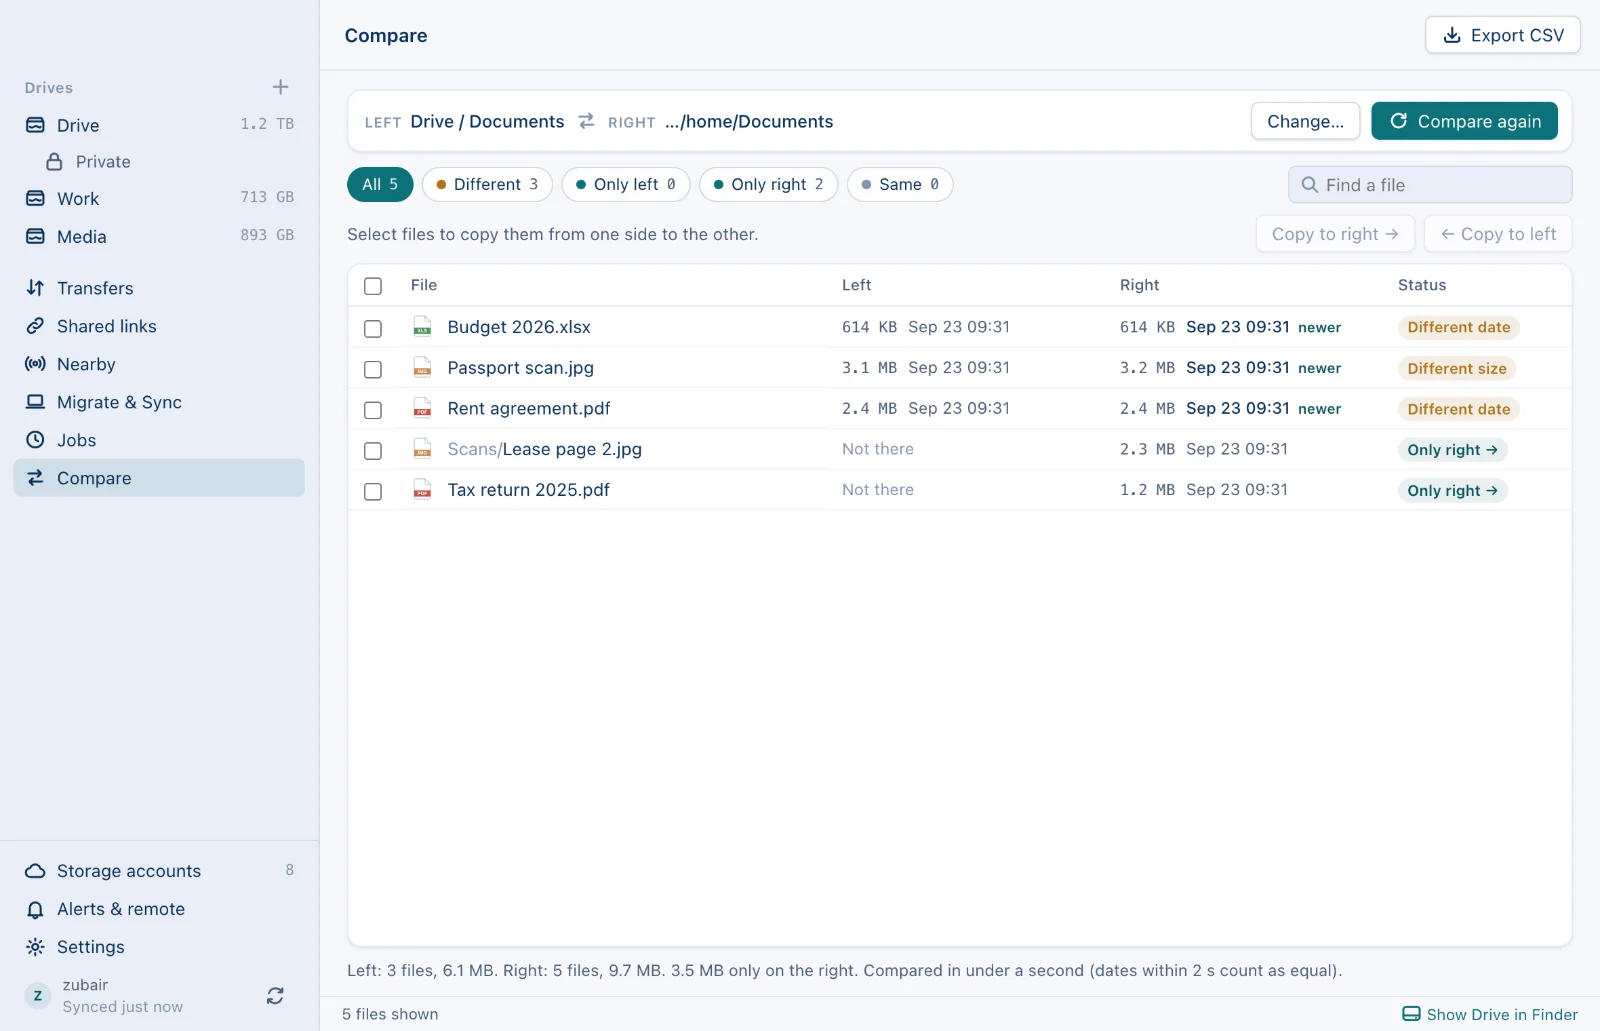
Task: Click the right path .../home/Documents
Action: coord(749,121)
